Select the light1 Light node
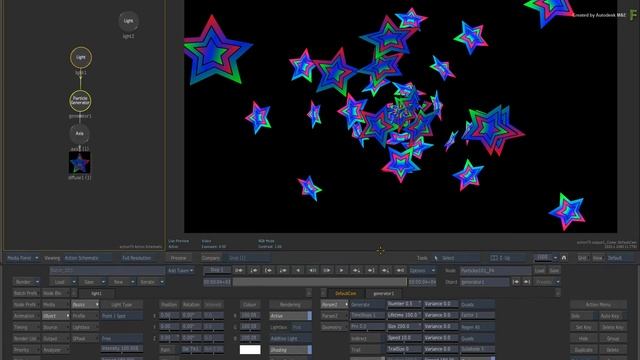Screen dimensions: 640x360 tap(81, 57)
